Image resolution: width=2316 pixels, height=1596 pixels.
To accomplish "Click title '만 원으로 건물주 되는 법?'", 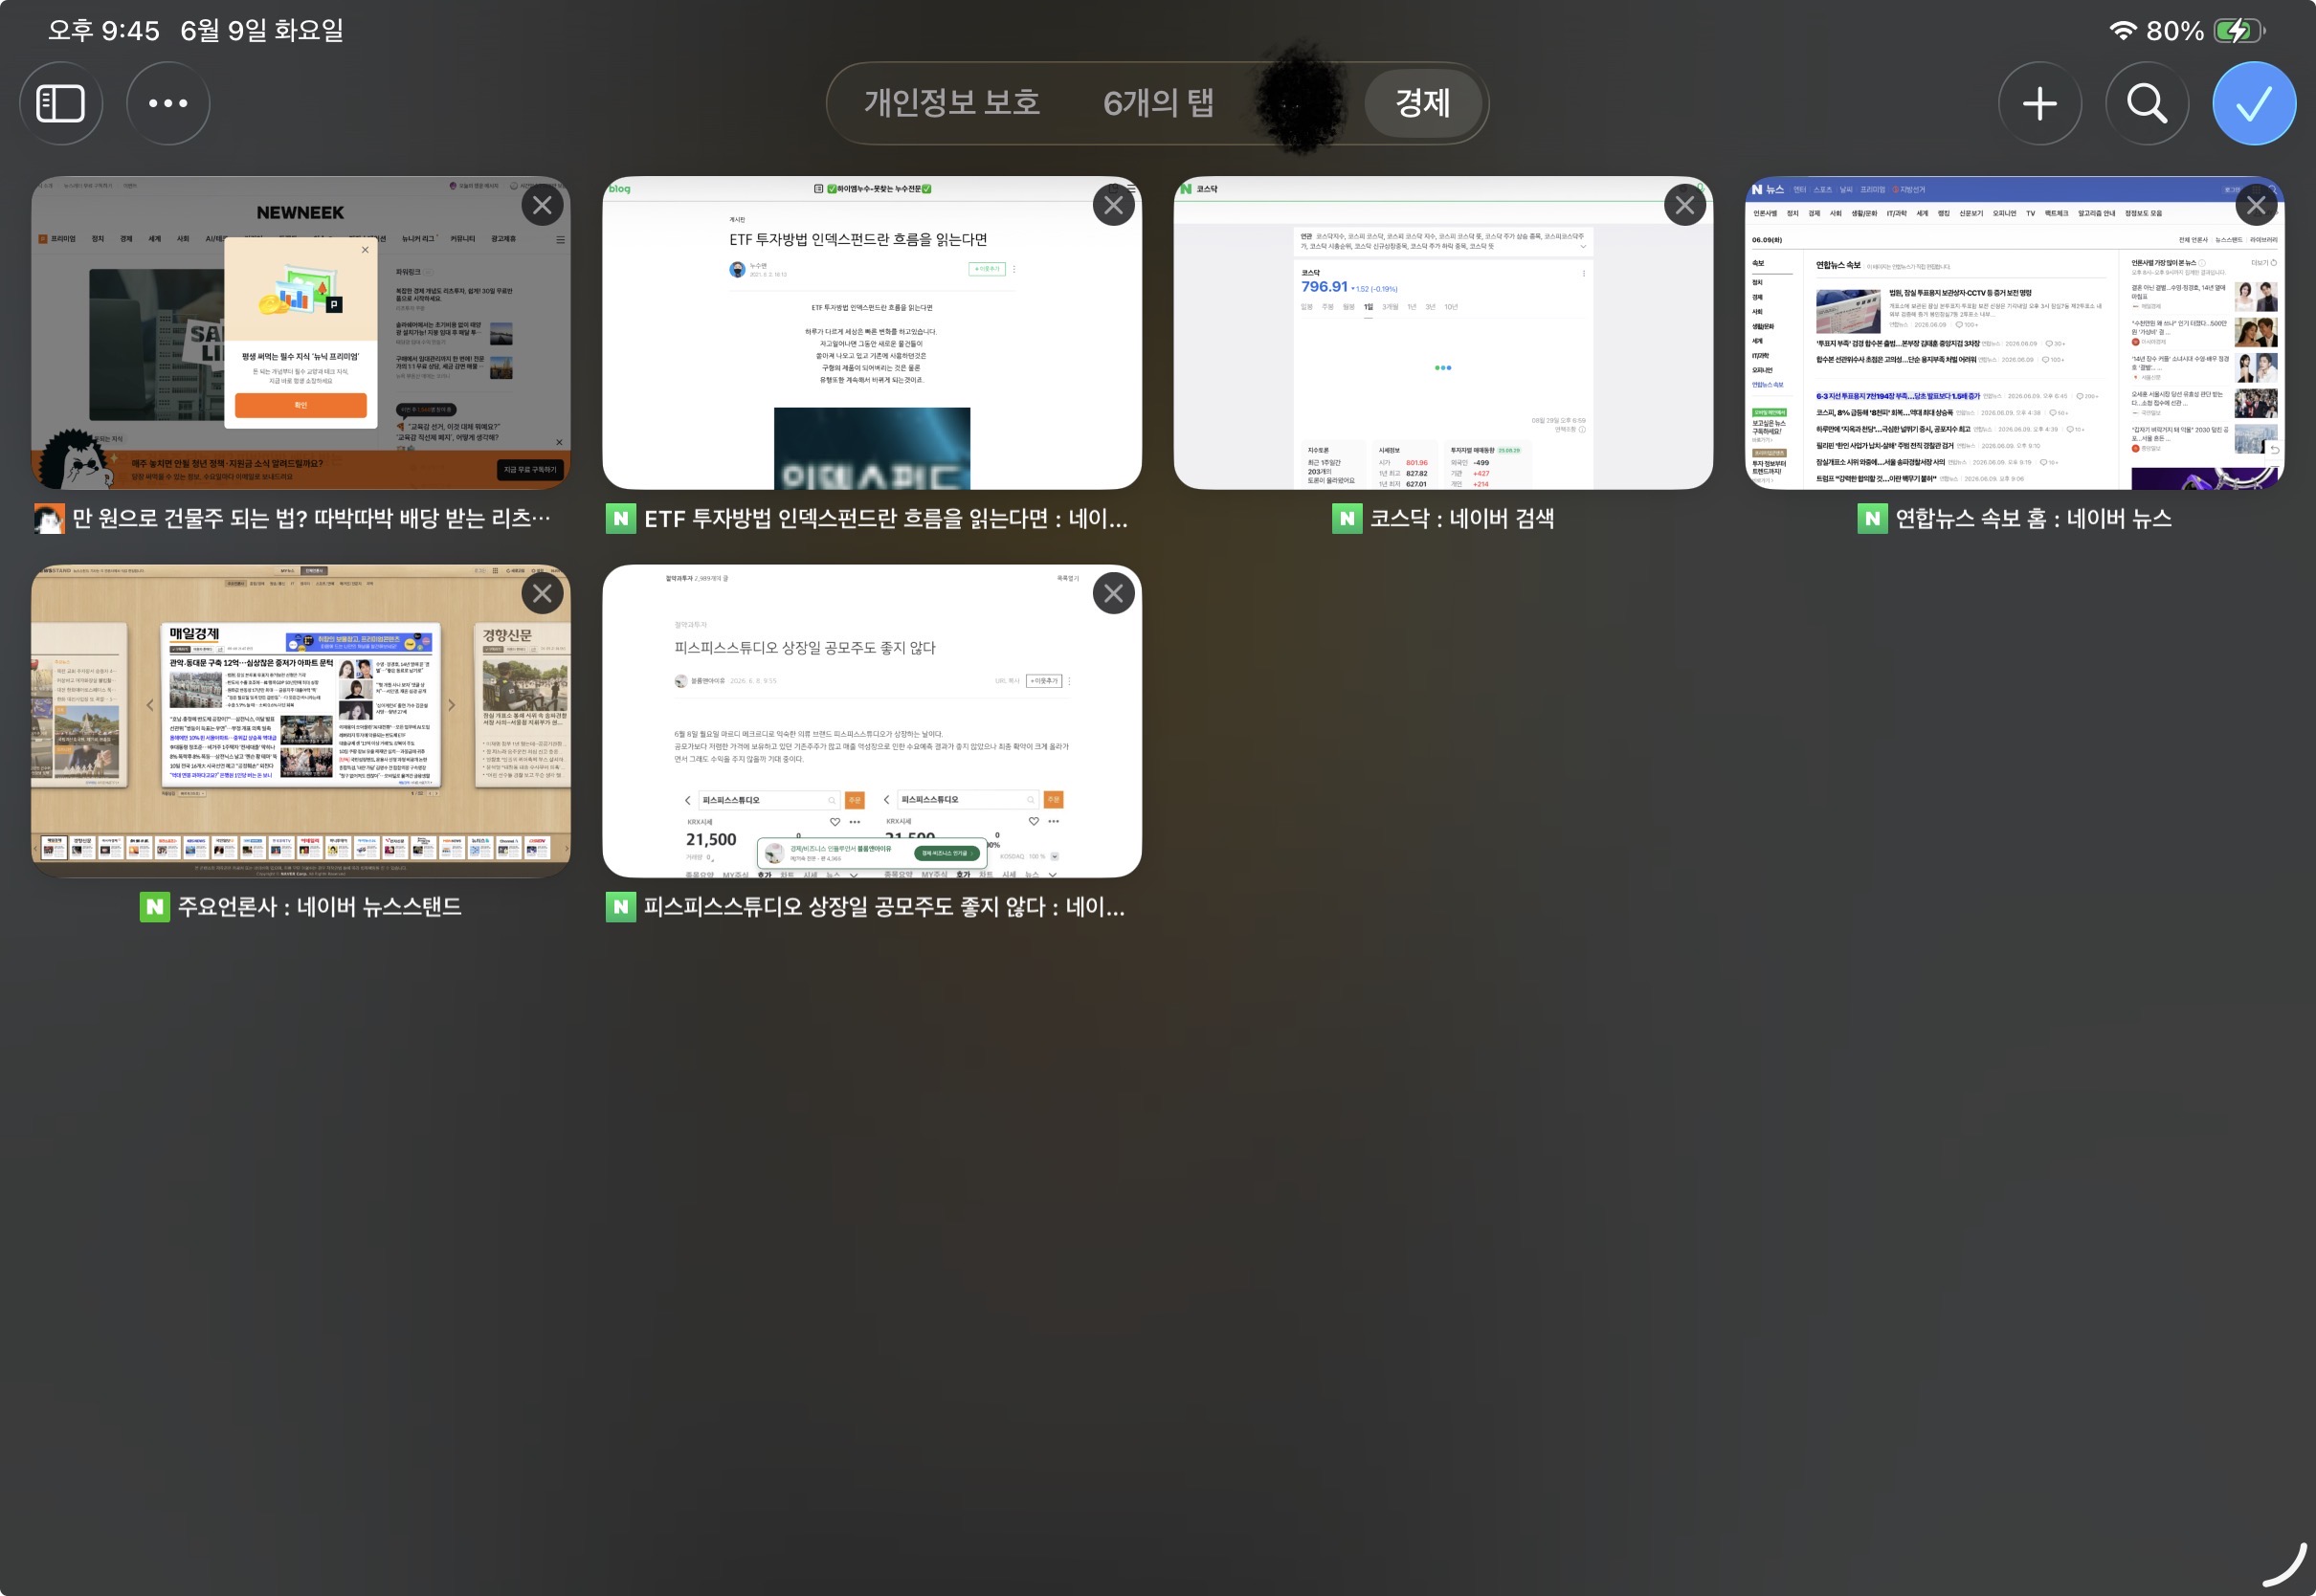I will (311, 519).
